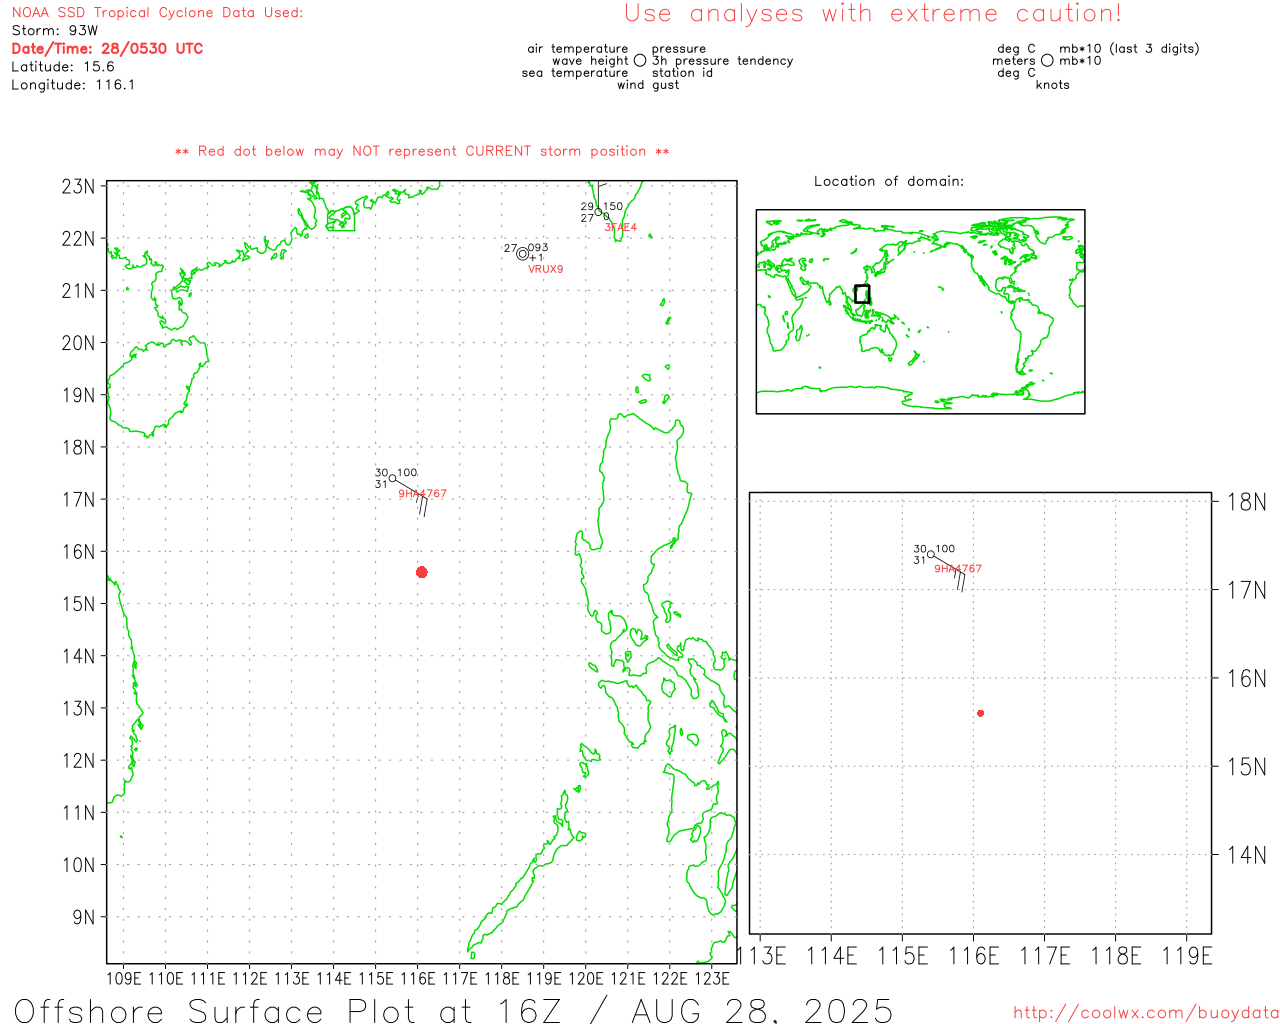Click units legend circle beside meters label
Viewport: 1280px width, 1024px height.
point(1047,60)
